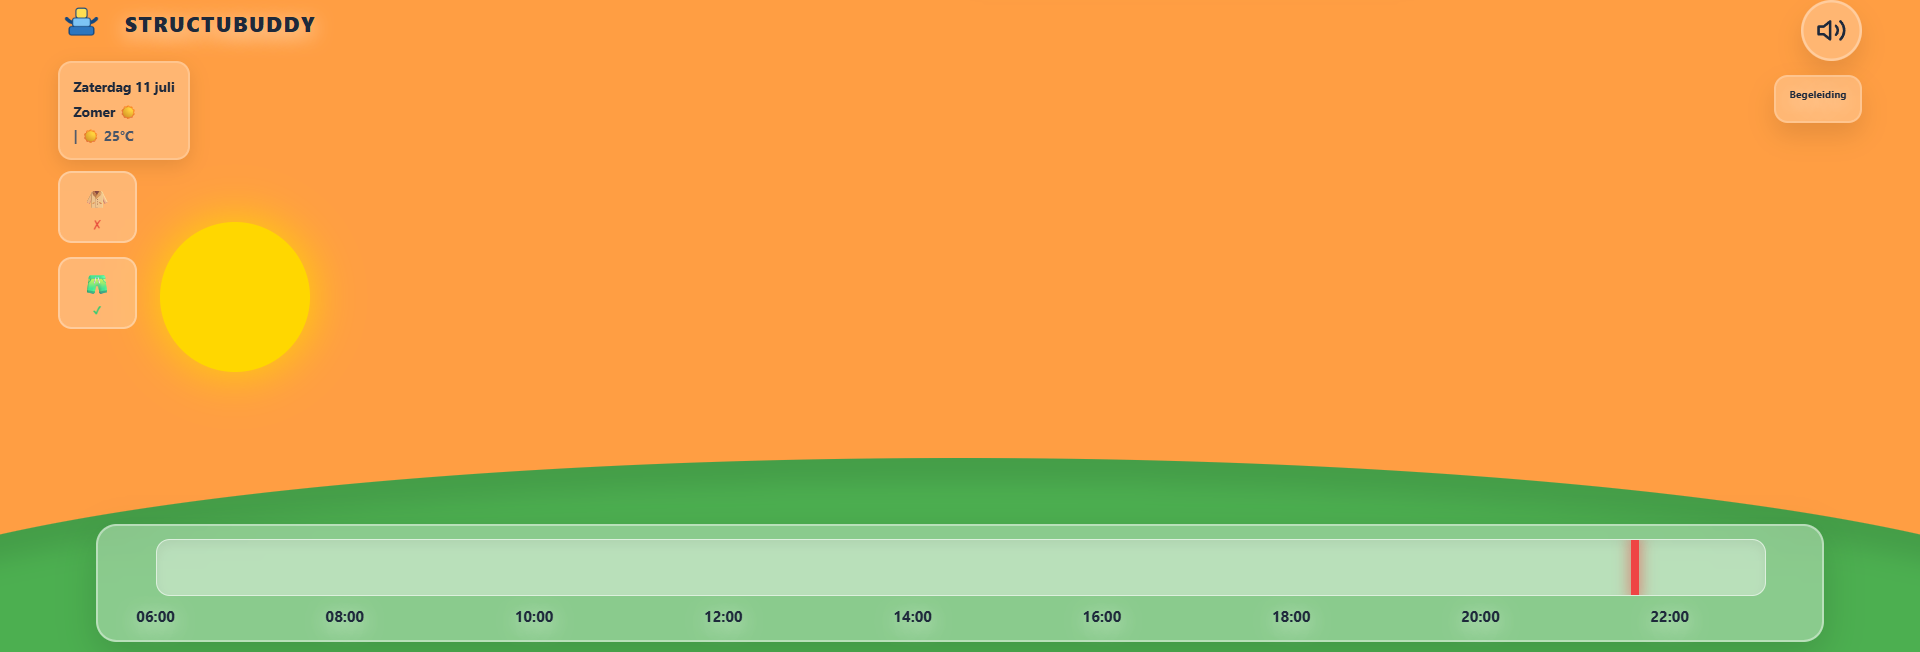Viewport: 1920px width, 652px height.
Task: Click the 25°C temperature text
Action: pyautogui.click(x=119, y=136)
